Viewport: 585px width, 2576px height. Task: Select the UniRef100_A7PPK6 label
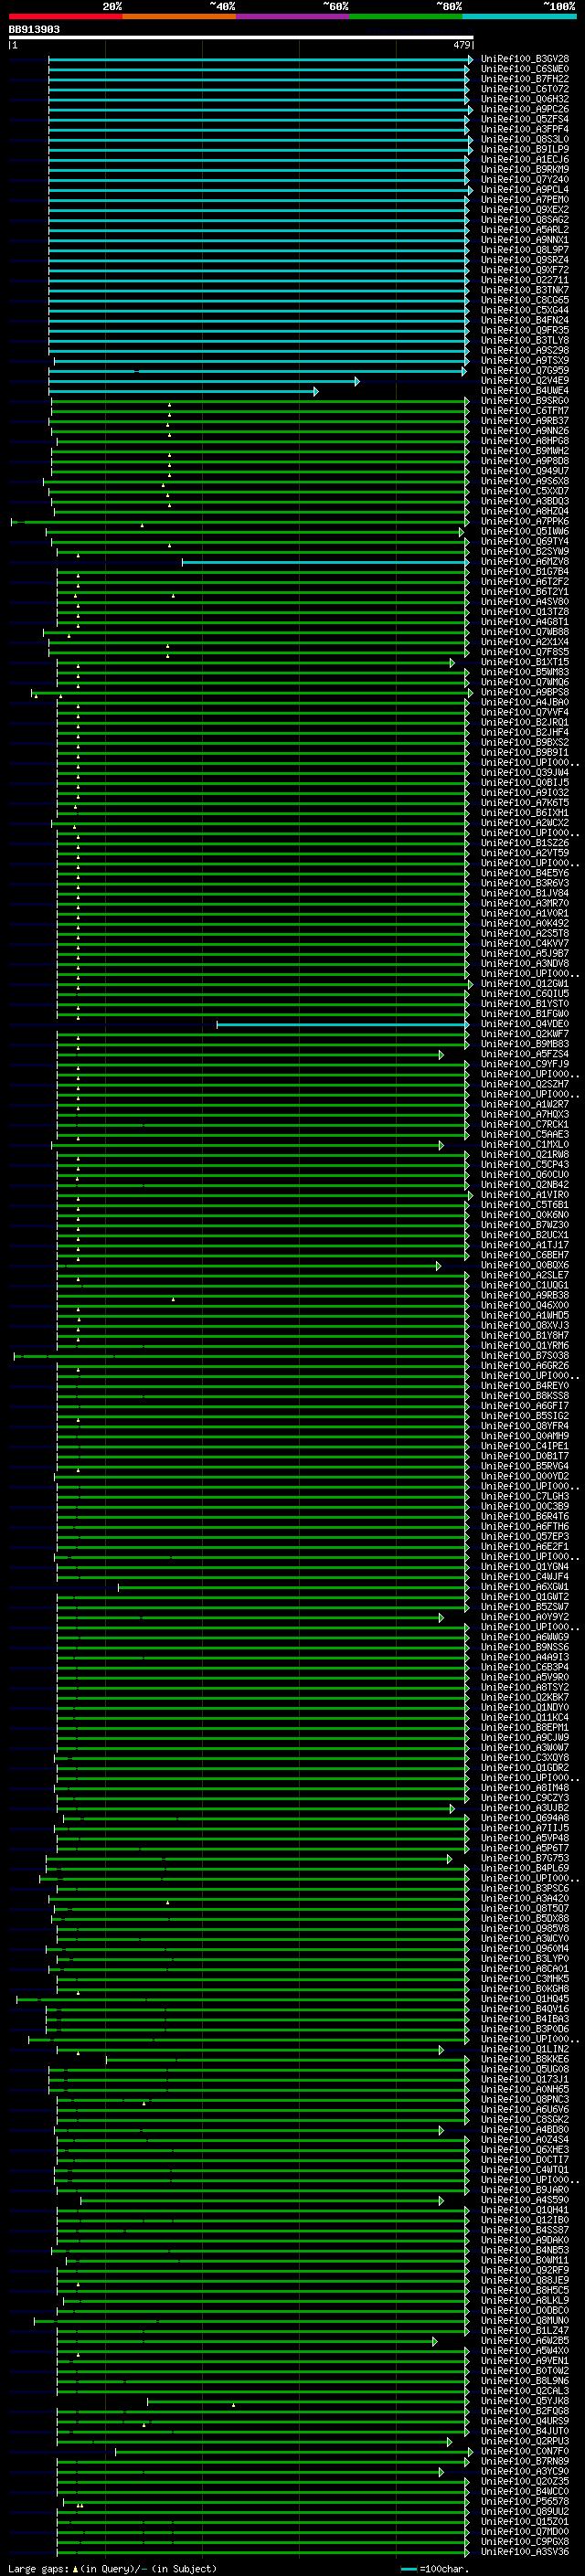point(525,522)
